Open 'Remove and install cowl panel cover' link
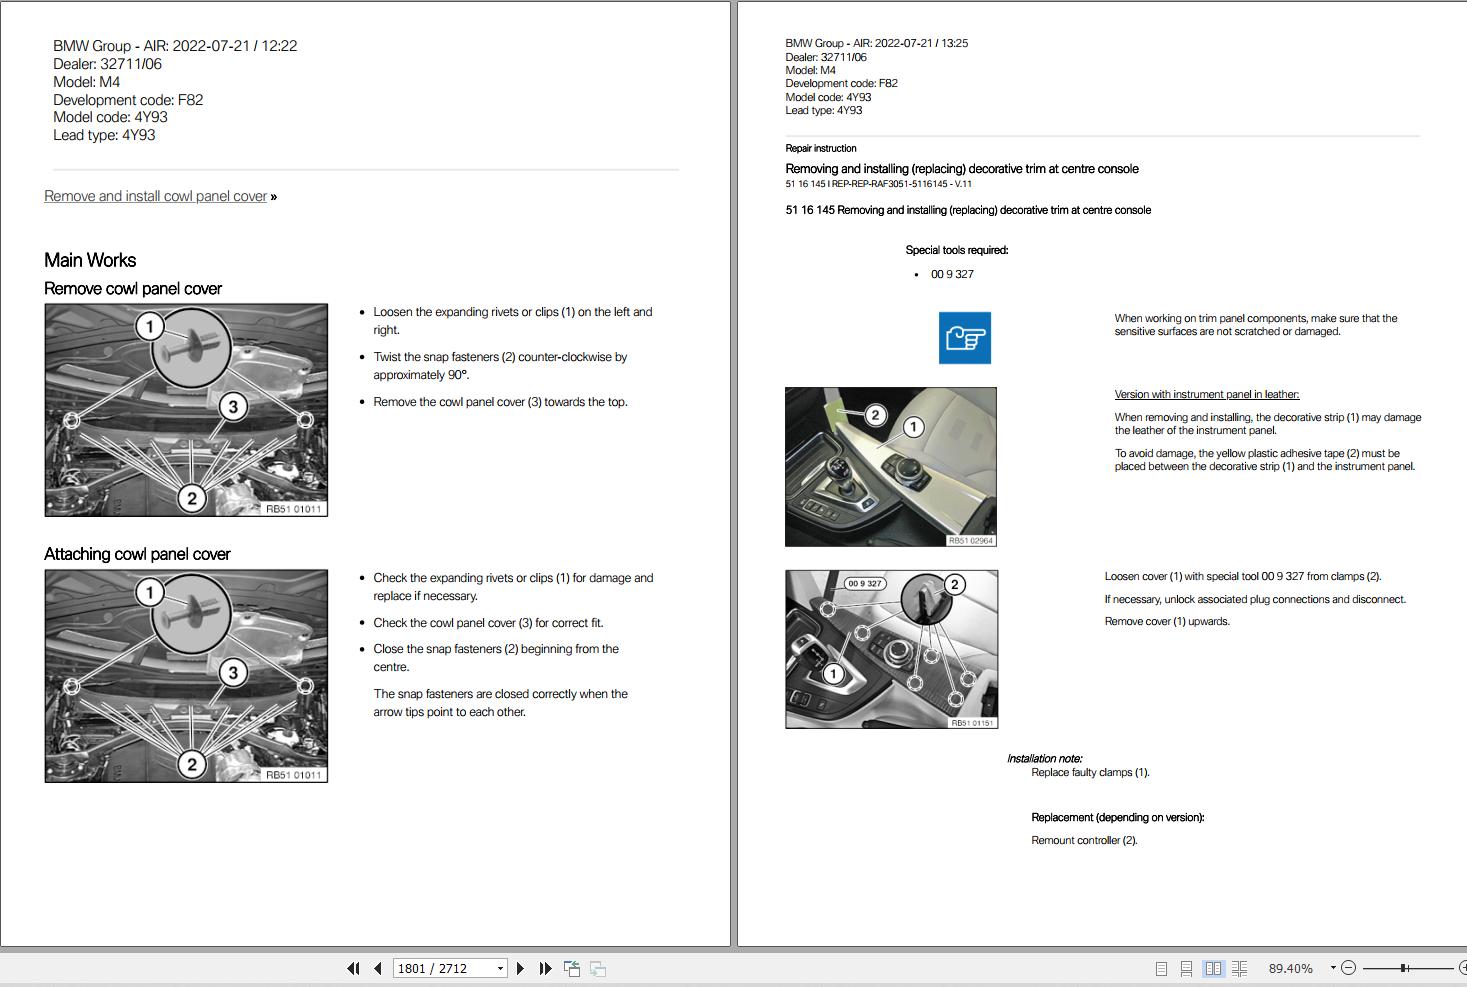The image size is (1467, 987). 156,196
